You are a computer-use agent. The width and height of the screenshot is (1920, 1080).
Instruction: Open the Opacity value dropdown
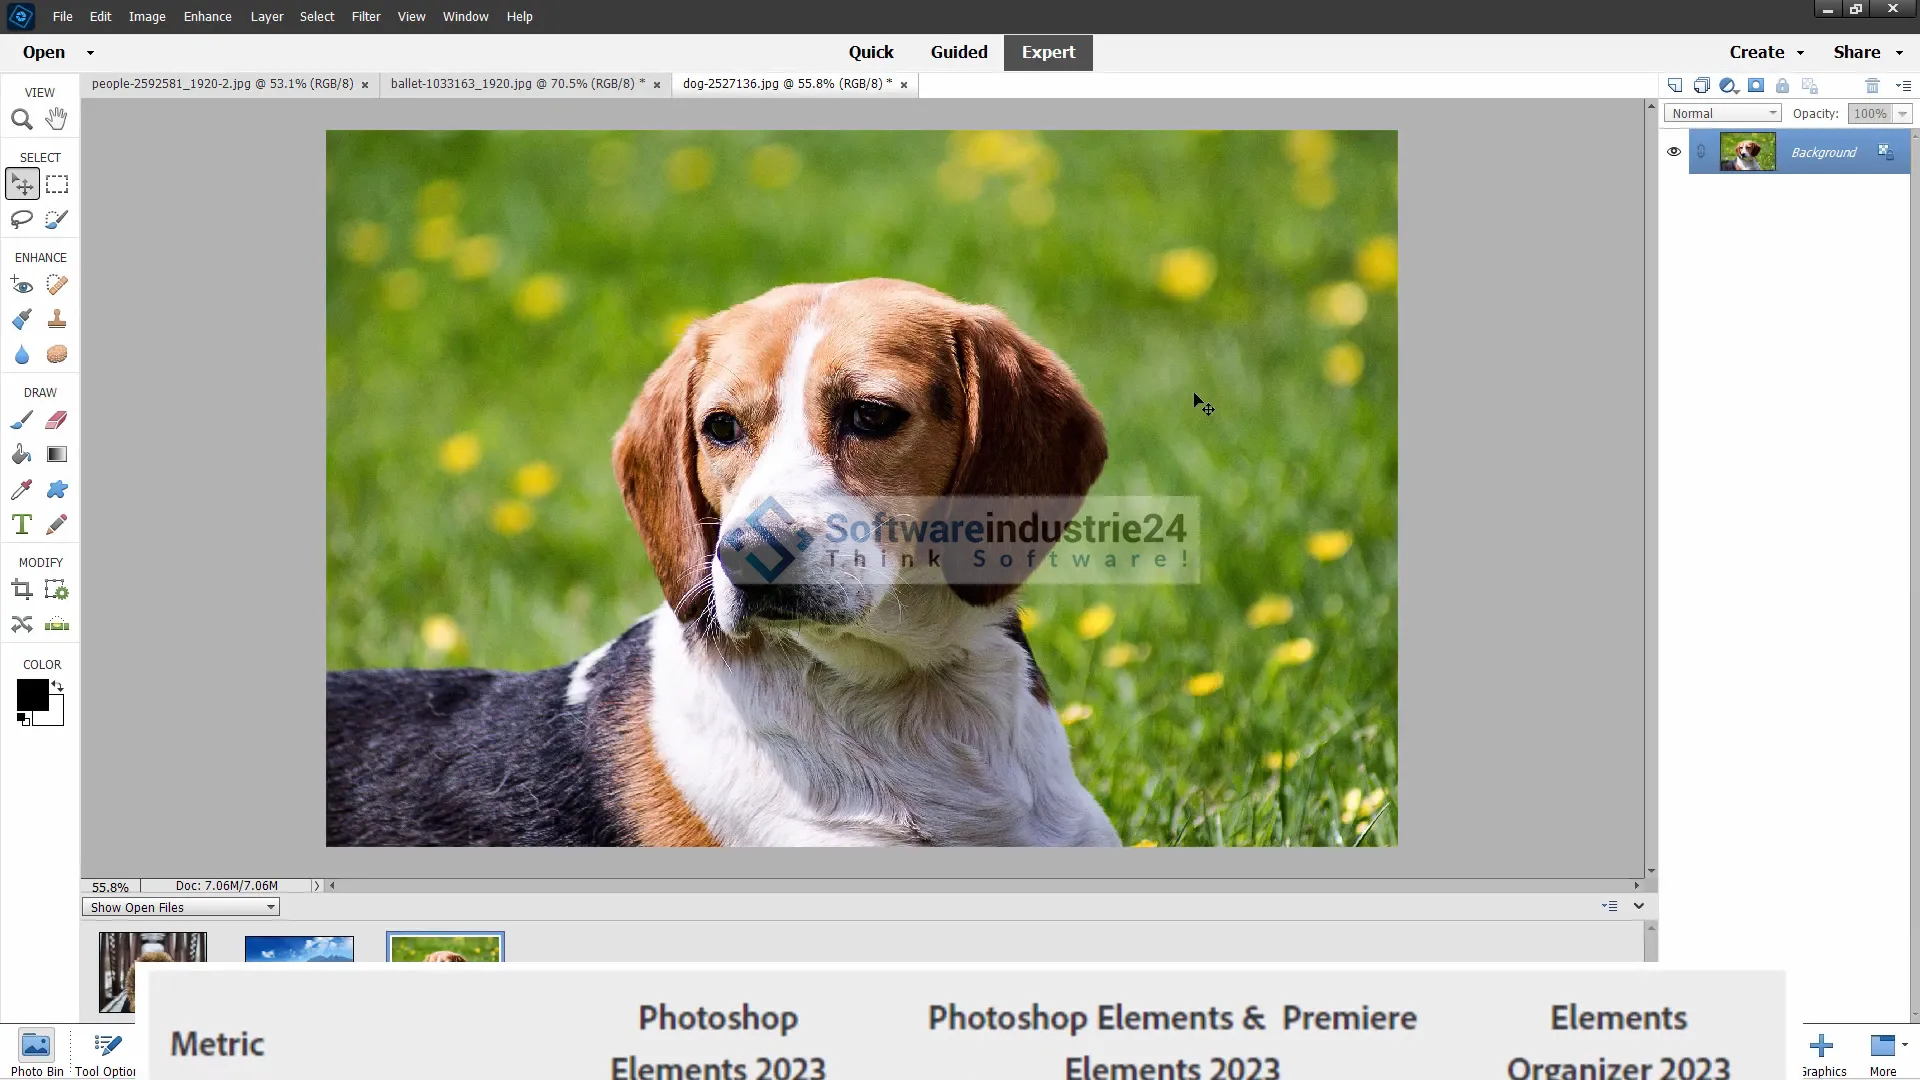[x=1902, y=114]
